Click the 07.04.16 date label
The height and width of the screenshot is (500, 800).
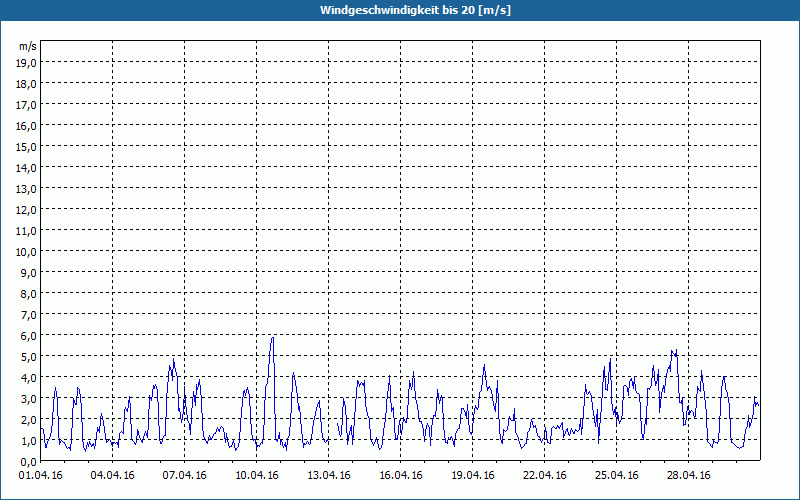point(185,476)
